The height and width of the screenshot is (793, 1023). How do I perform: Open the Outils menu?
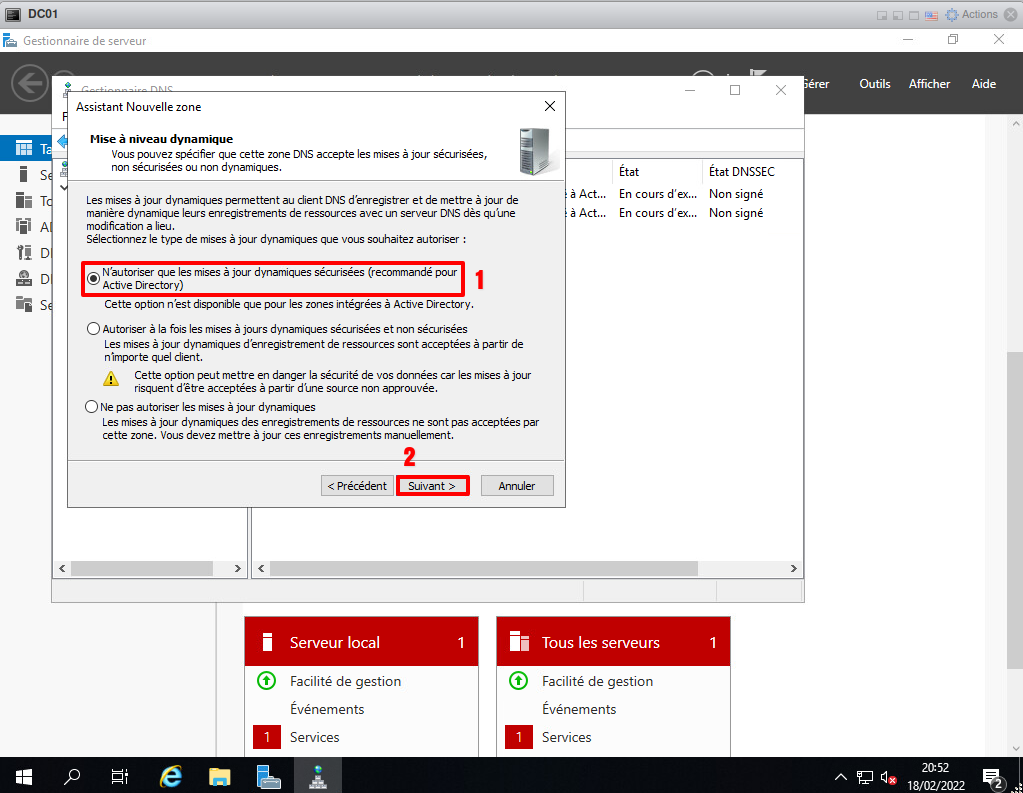(874, 84)
